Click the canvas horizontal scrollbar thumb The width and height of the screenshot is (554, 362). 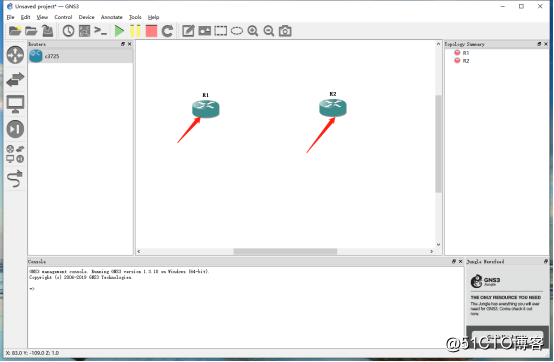coord(285,251)
